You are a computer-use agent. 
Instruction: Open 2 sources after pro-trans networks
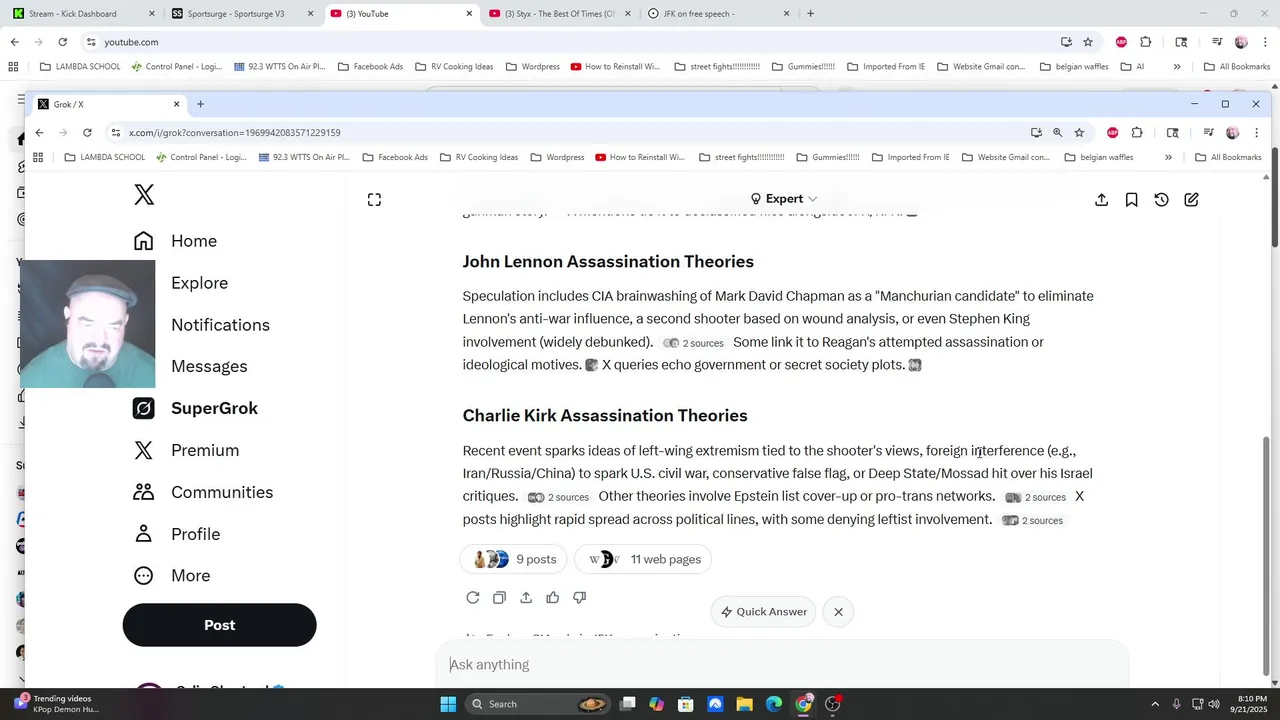(1035, 497)
